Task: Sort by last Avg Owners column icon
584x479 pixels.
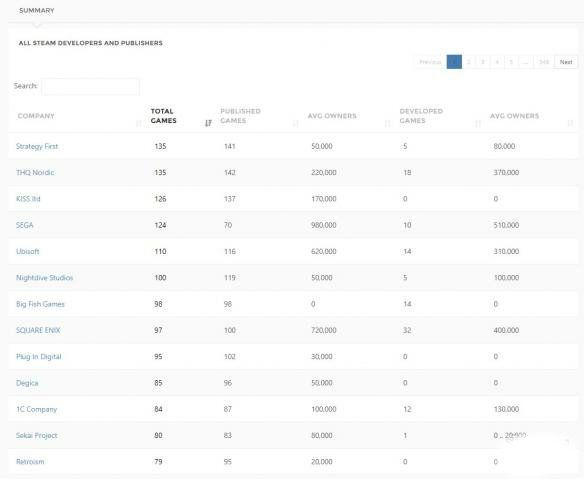Action: point(570,123)
